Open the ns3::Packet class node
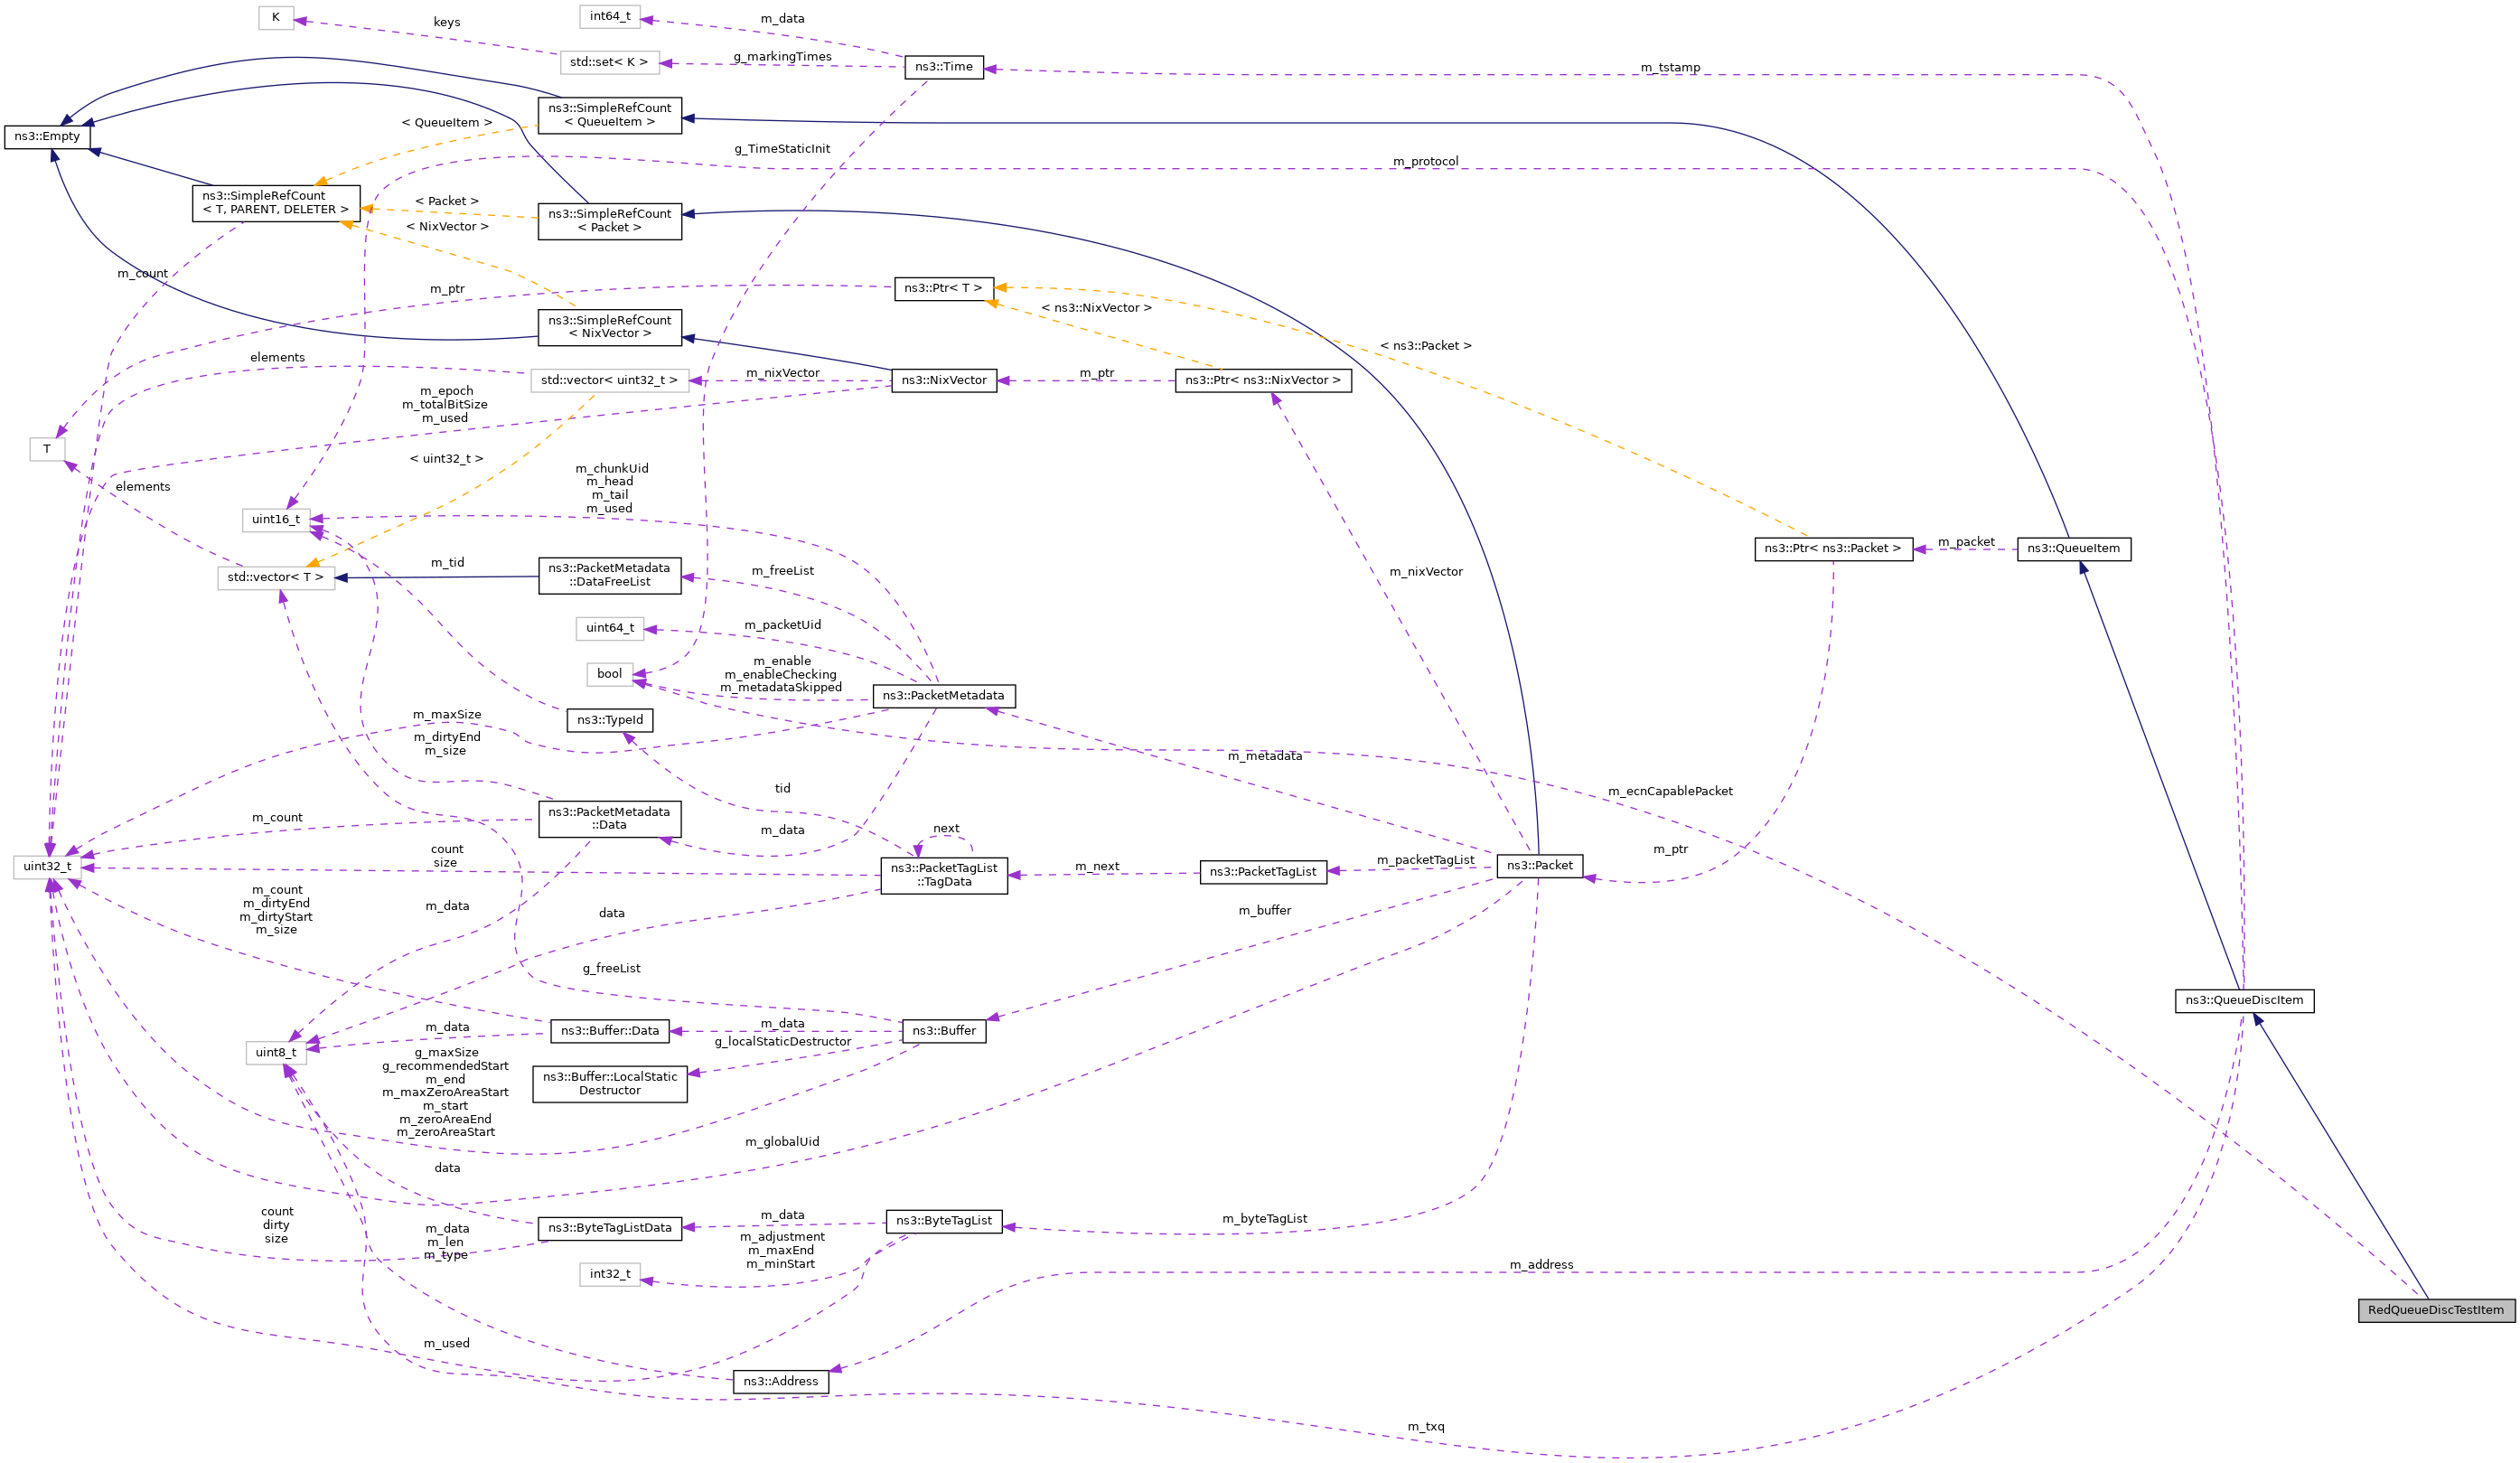 click(x=1540, y=866)
